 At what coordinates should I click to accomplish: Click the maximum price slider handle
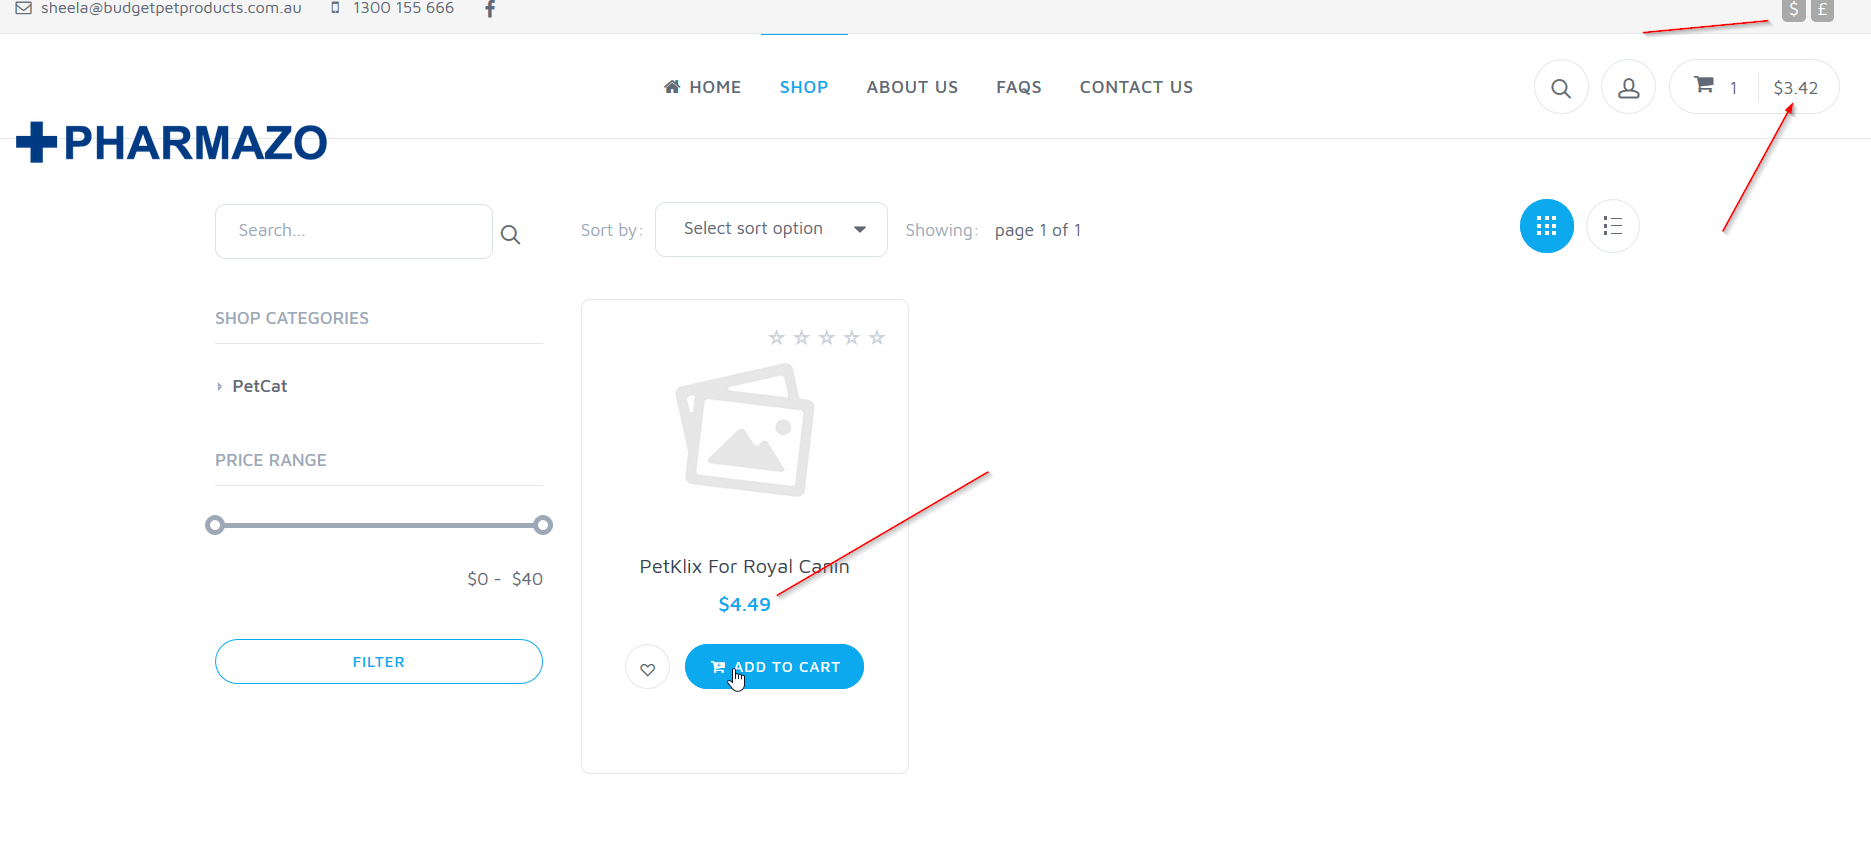pyautogui.click(x=543, y=525)
